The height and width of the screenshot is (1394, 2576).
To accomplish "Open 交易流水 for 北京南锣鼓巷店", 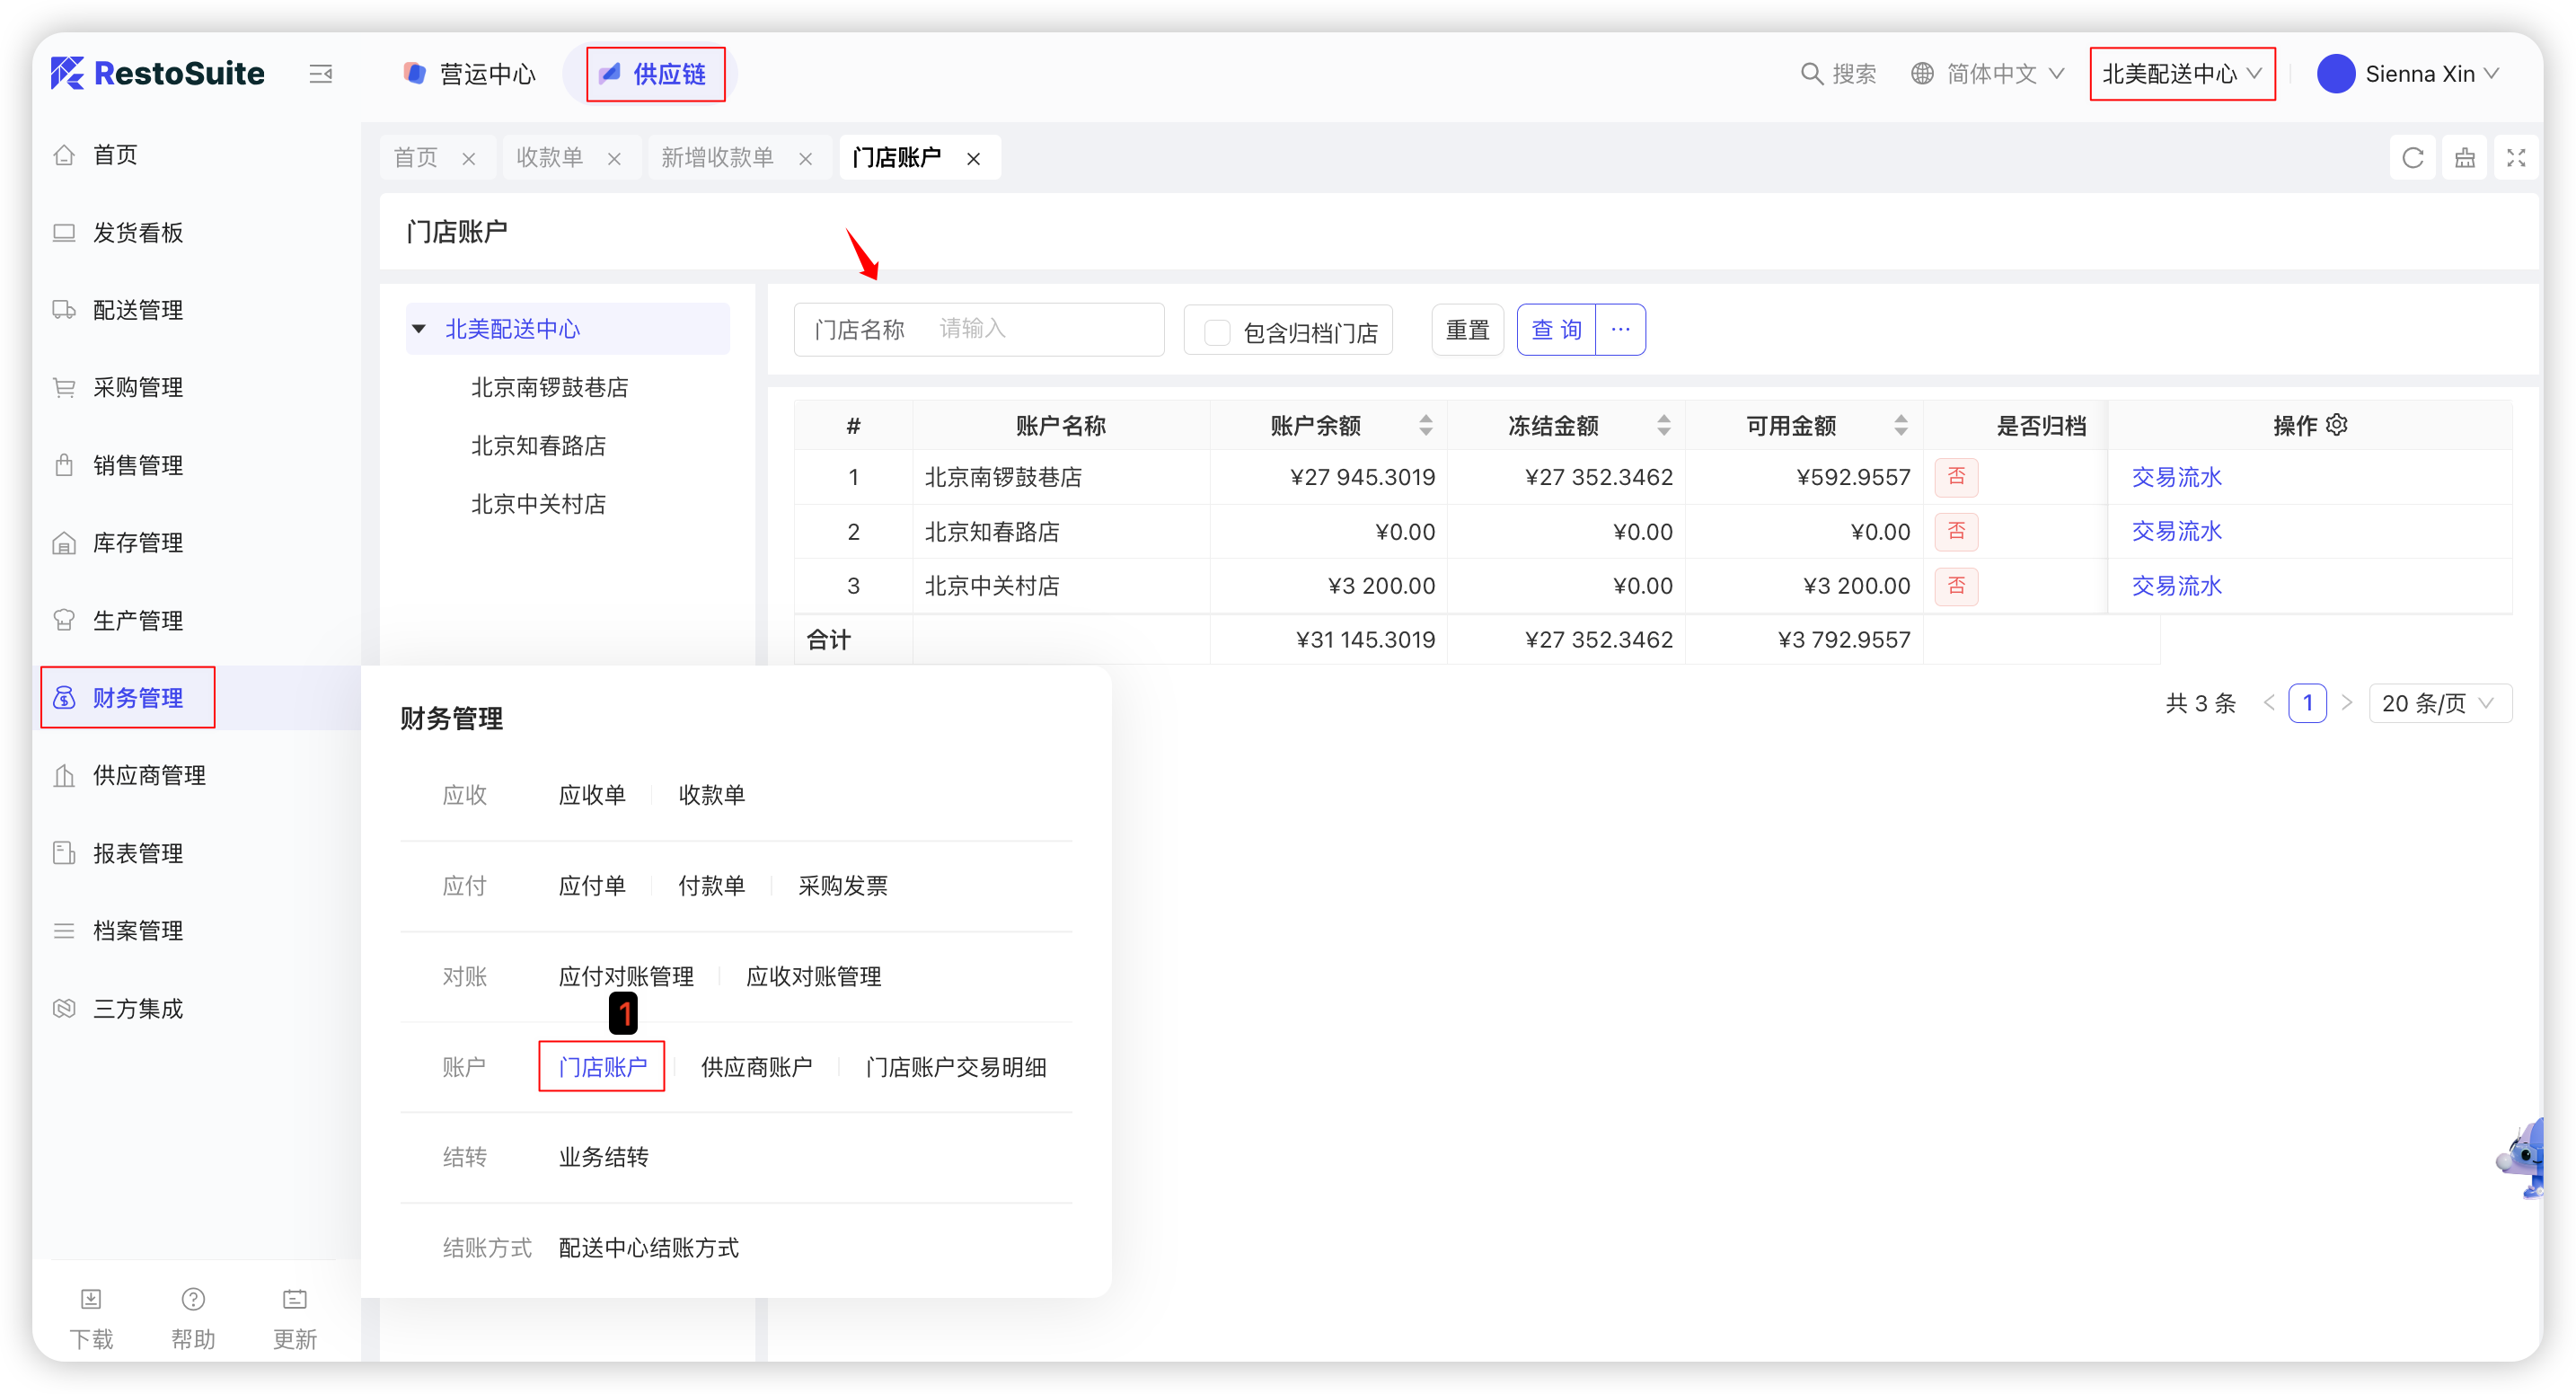I will [2176, 477].
